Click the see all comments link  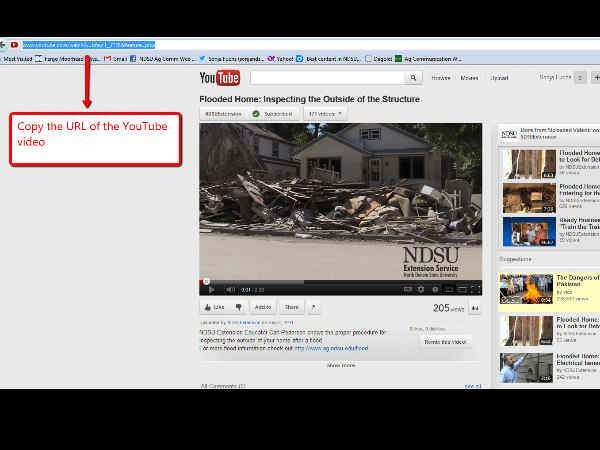(x=473, y=386)
